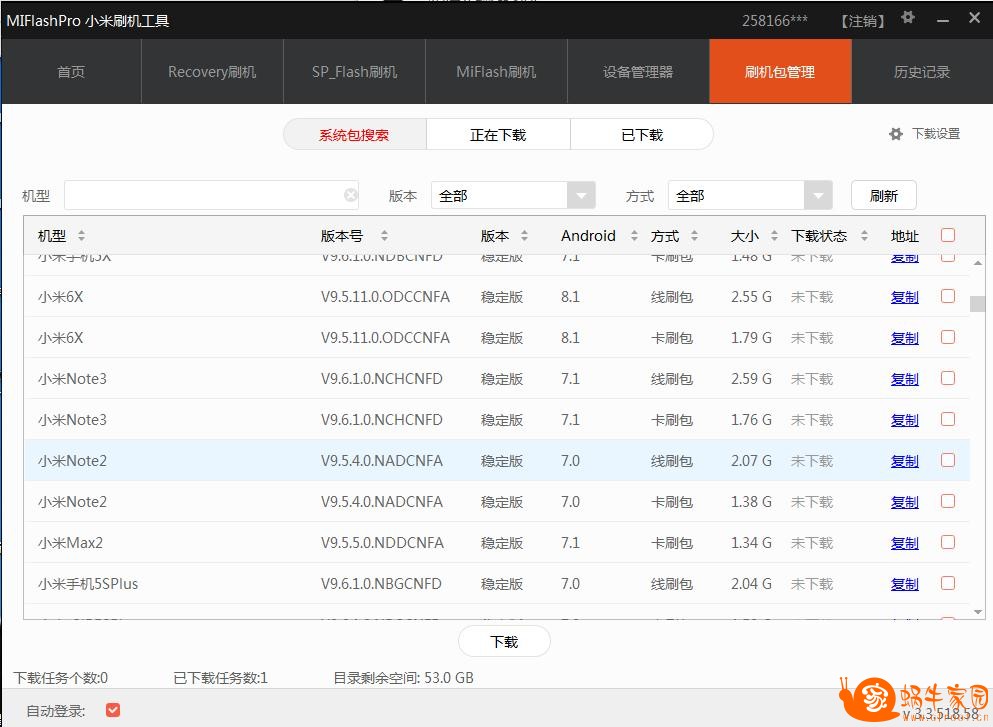Sort by Android column arrows
This screenshot has height=727, width=993.
coord(634,236)
